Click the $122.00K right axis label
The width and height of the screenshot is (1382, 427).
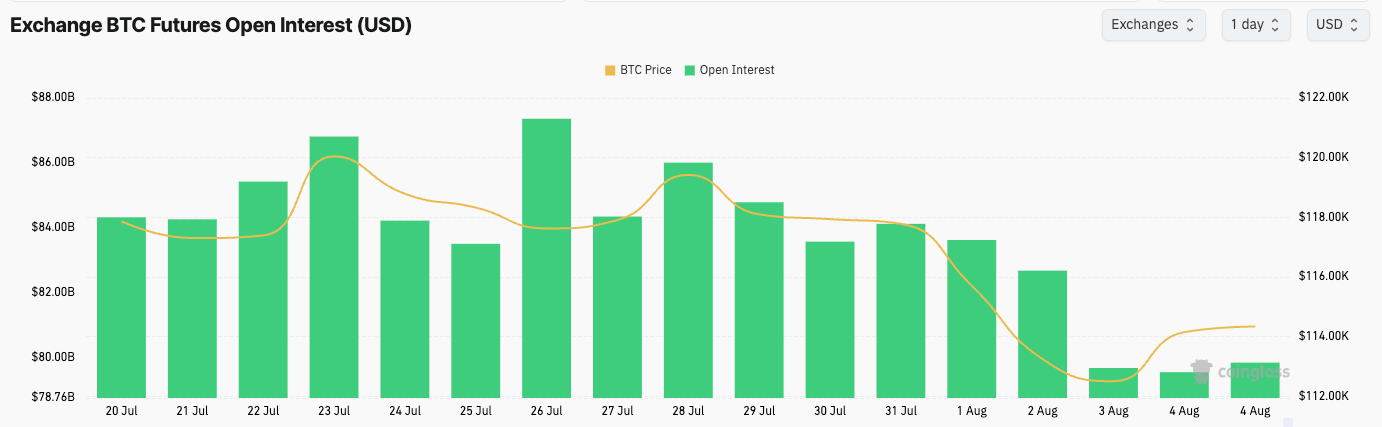pos(1324,97)
